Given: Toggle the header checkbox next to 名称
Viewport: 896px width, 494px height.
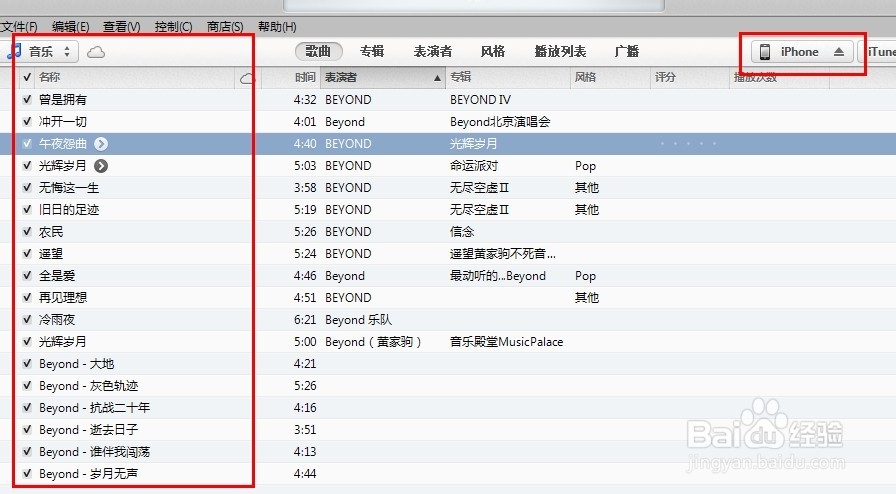Looking at the screenshot, I should click(x=27, y=77).
